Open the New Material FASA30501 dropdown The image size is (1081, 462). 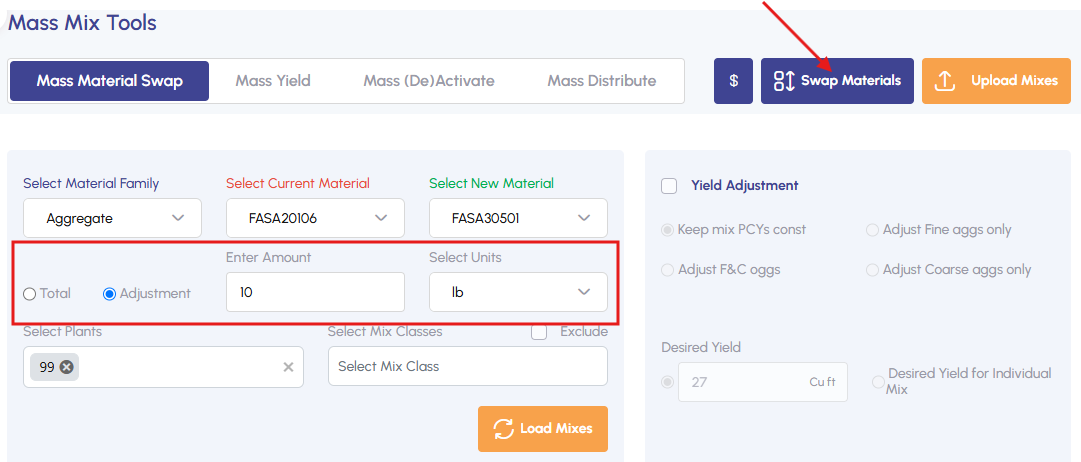518,218
